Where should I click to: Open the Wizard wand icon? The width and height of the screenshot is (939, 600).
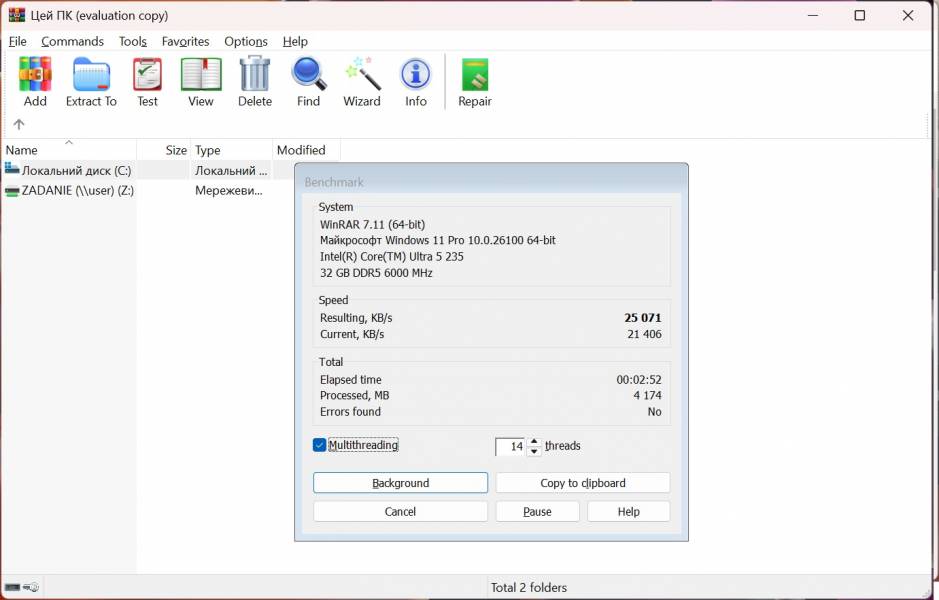coord(362,74)
